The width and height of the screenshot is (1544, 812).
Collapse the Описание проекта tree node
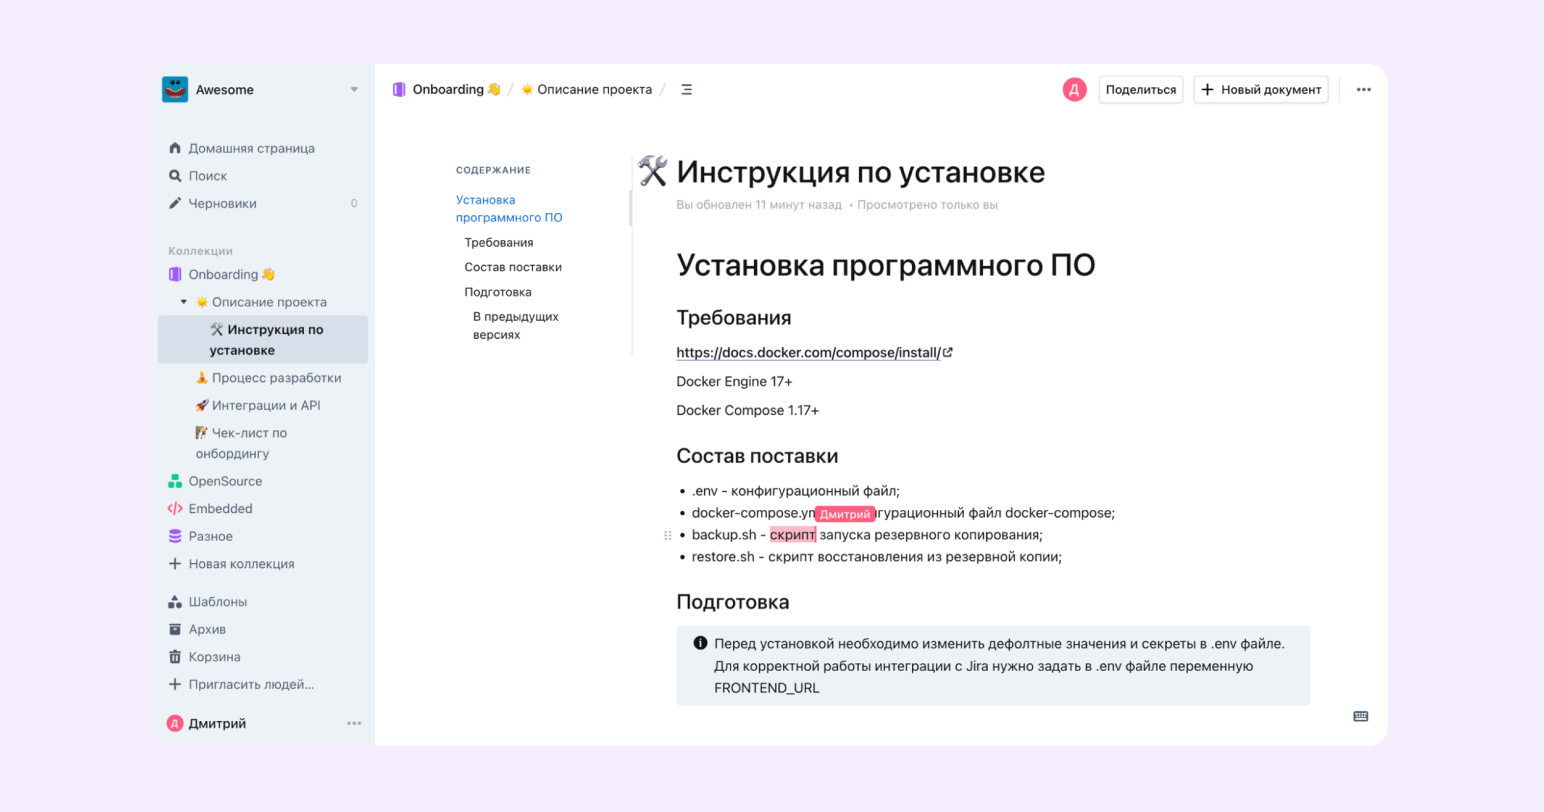pos(184,302)
